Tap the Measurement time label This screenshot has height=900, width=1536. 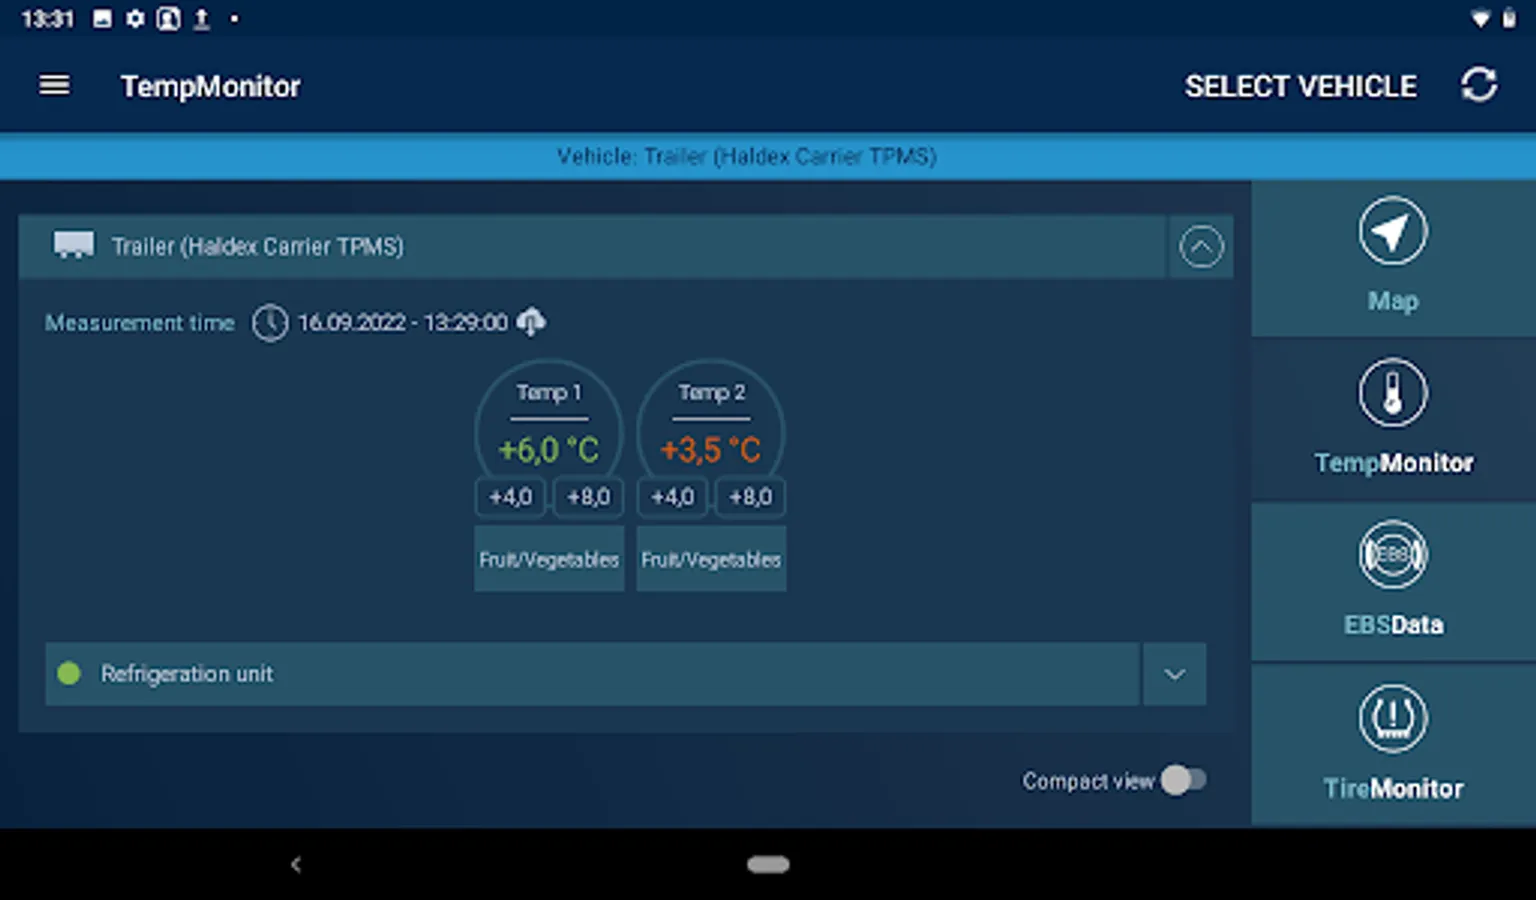pyautogui.click(x=140, y=323)
